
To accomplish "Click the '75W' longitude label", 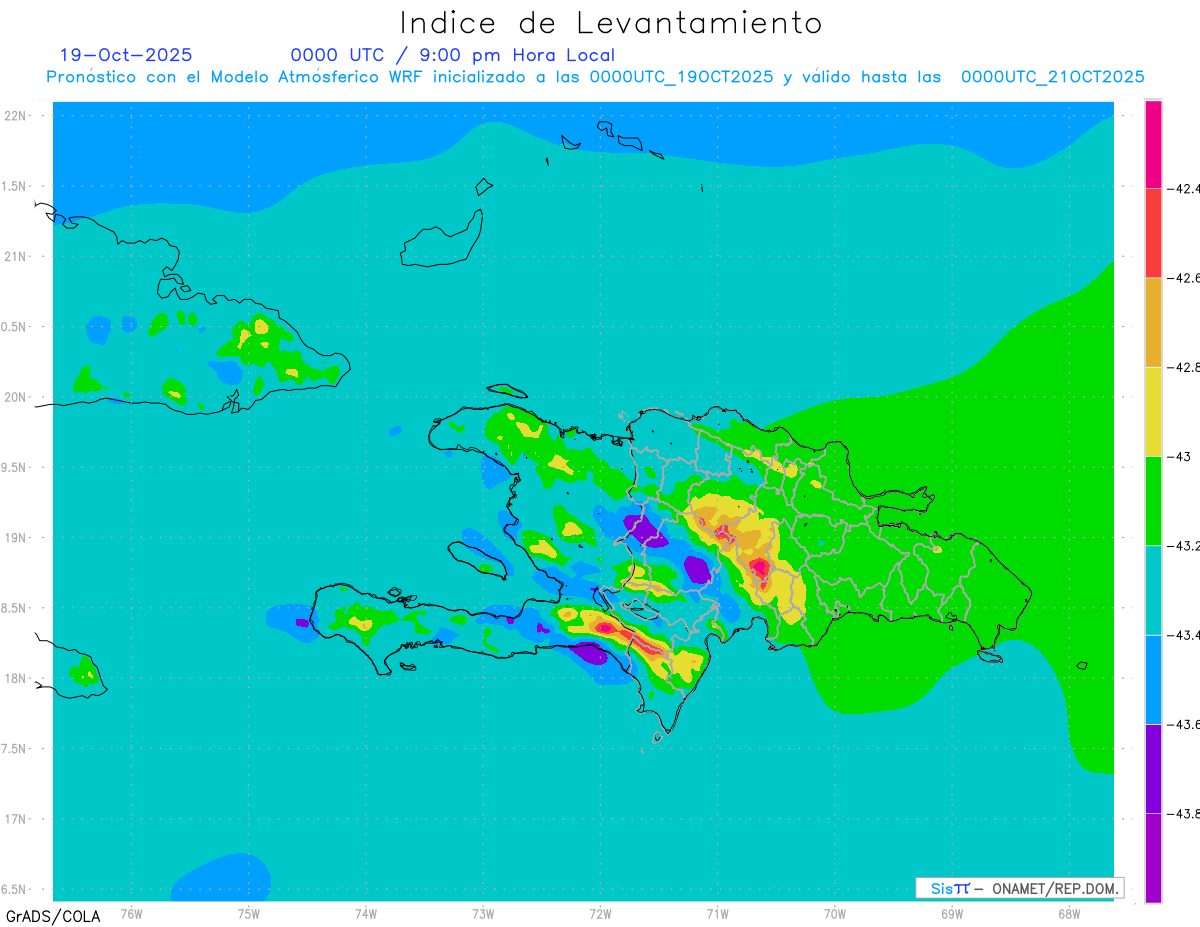I will [249, 912].
